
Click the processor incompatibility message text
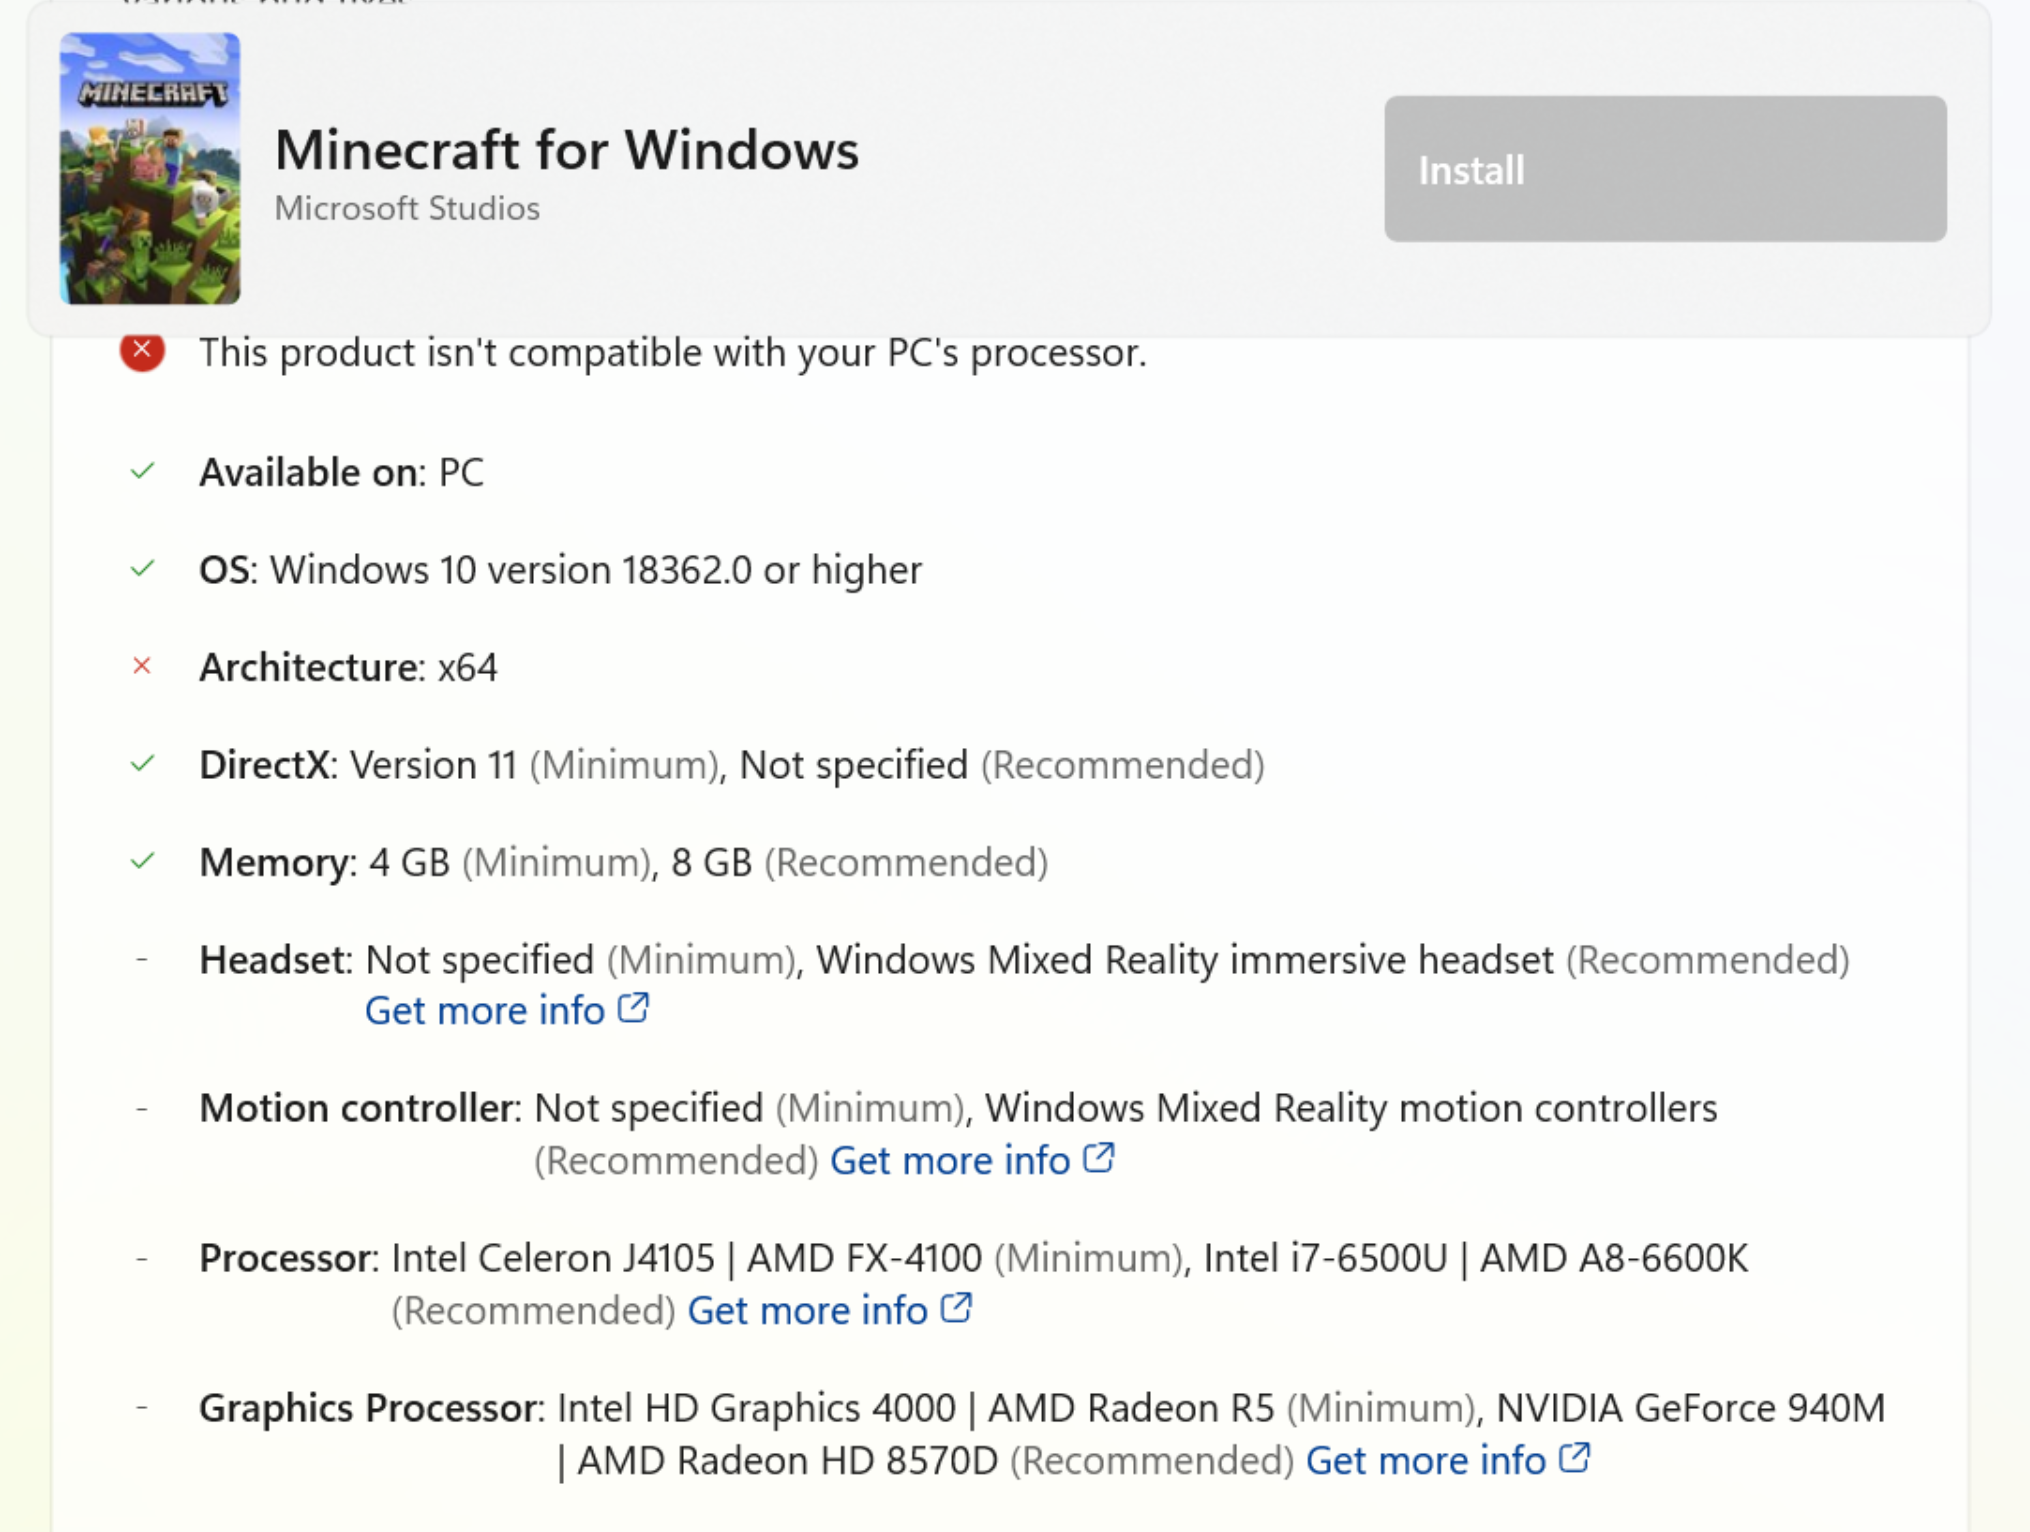click(672, 353)
